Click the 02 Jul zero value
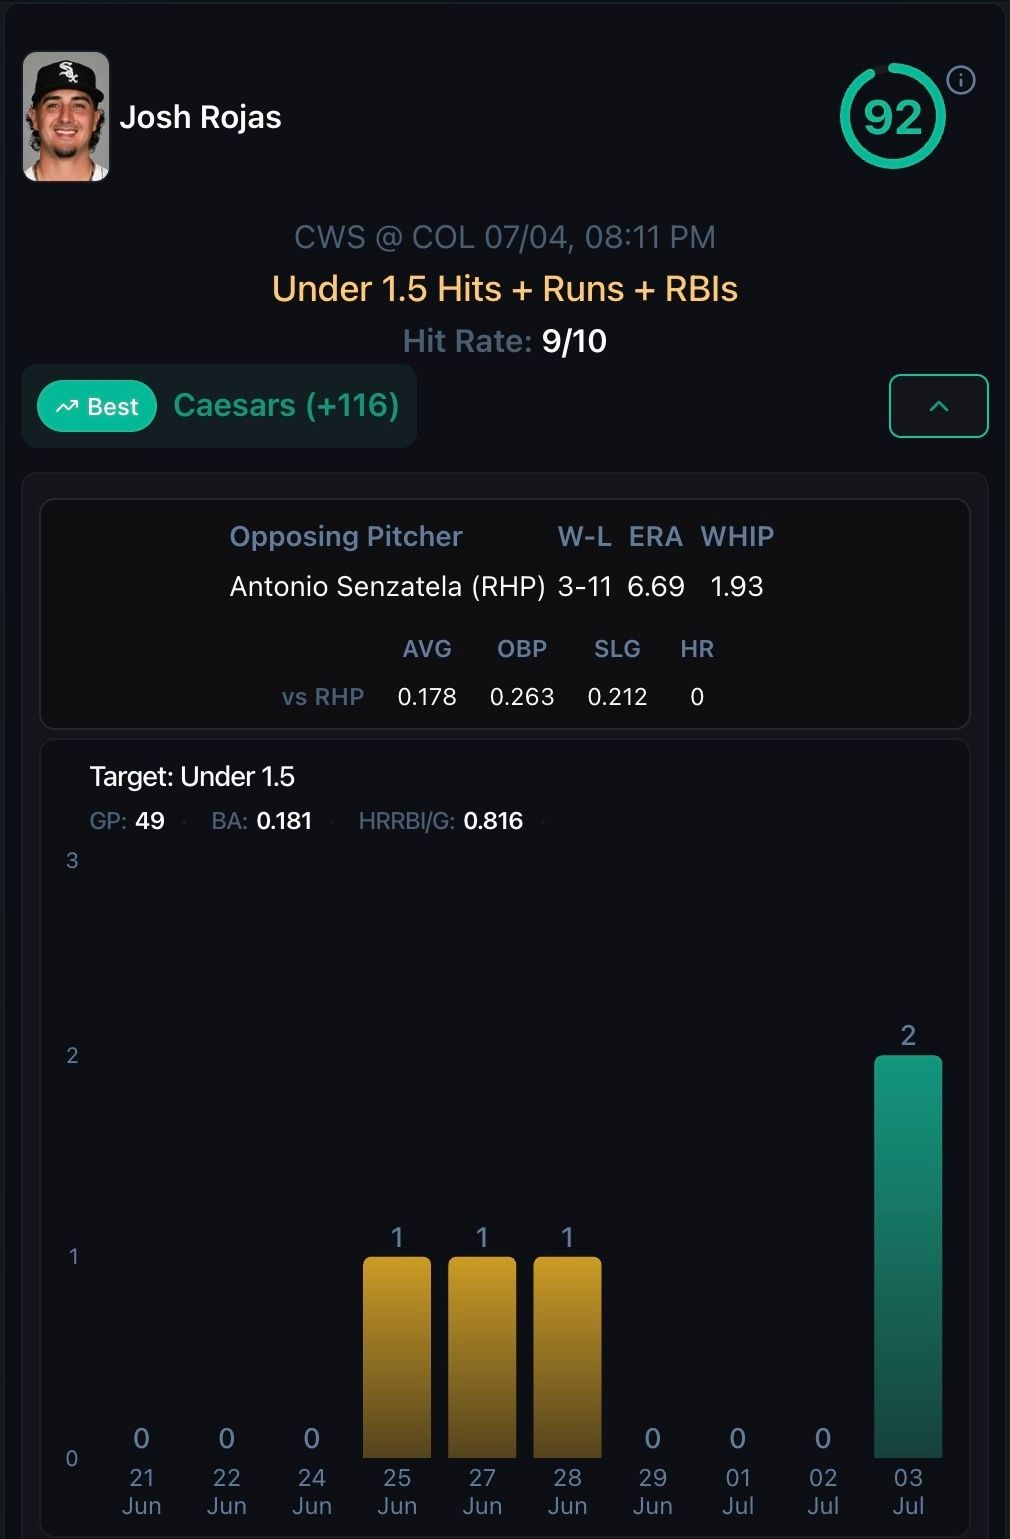This screenshot has width=1010, height=1539. click(822, 1438)
